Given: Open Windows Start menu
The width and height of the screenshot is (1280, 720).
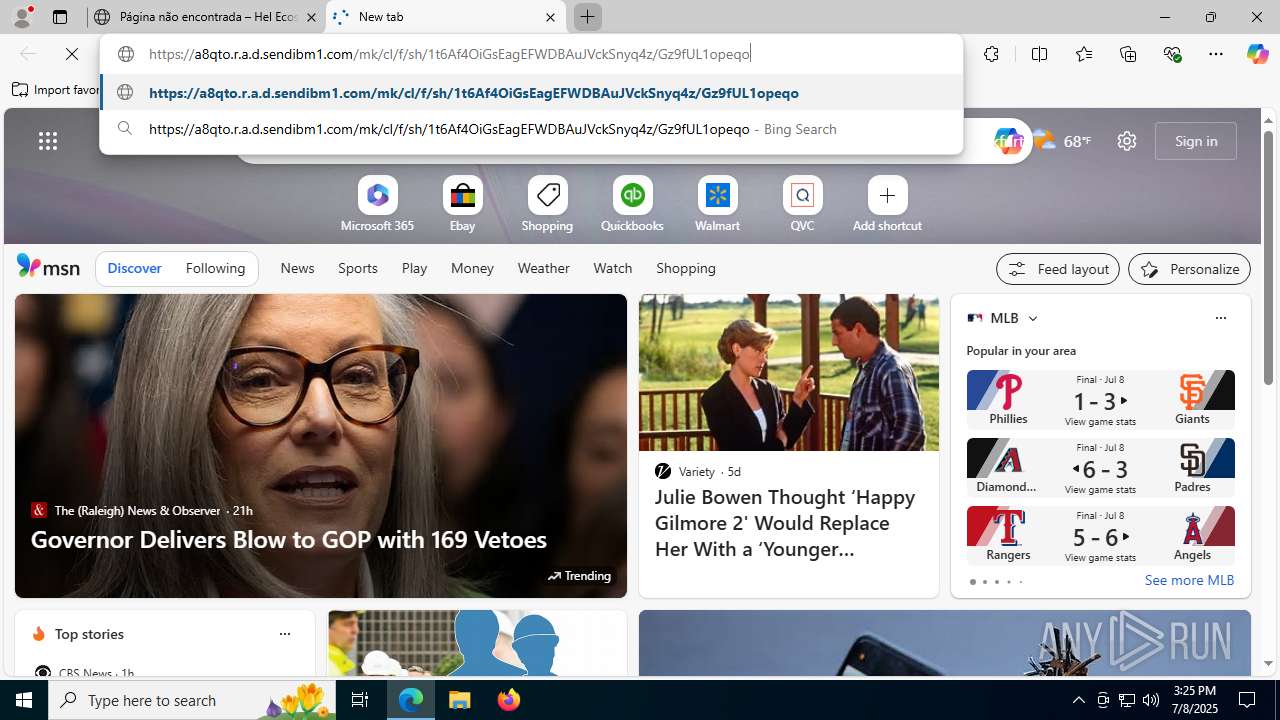Looking at the screenshot, I should point(24,700).
